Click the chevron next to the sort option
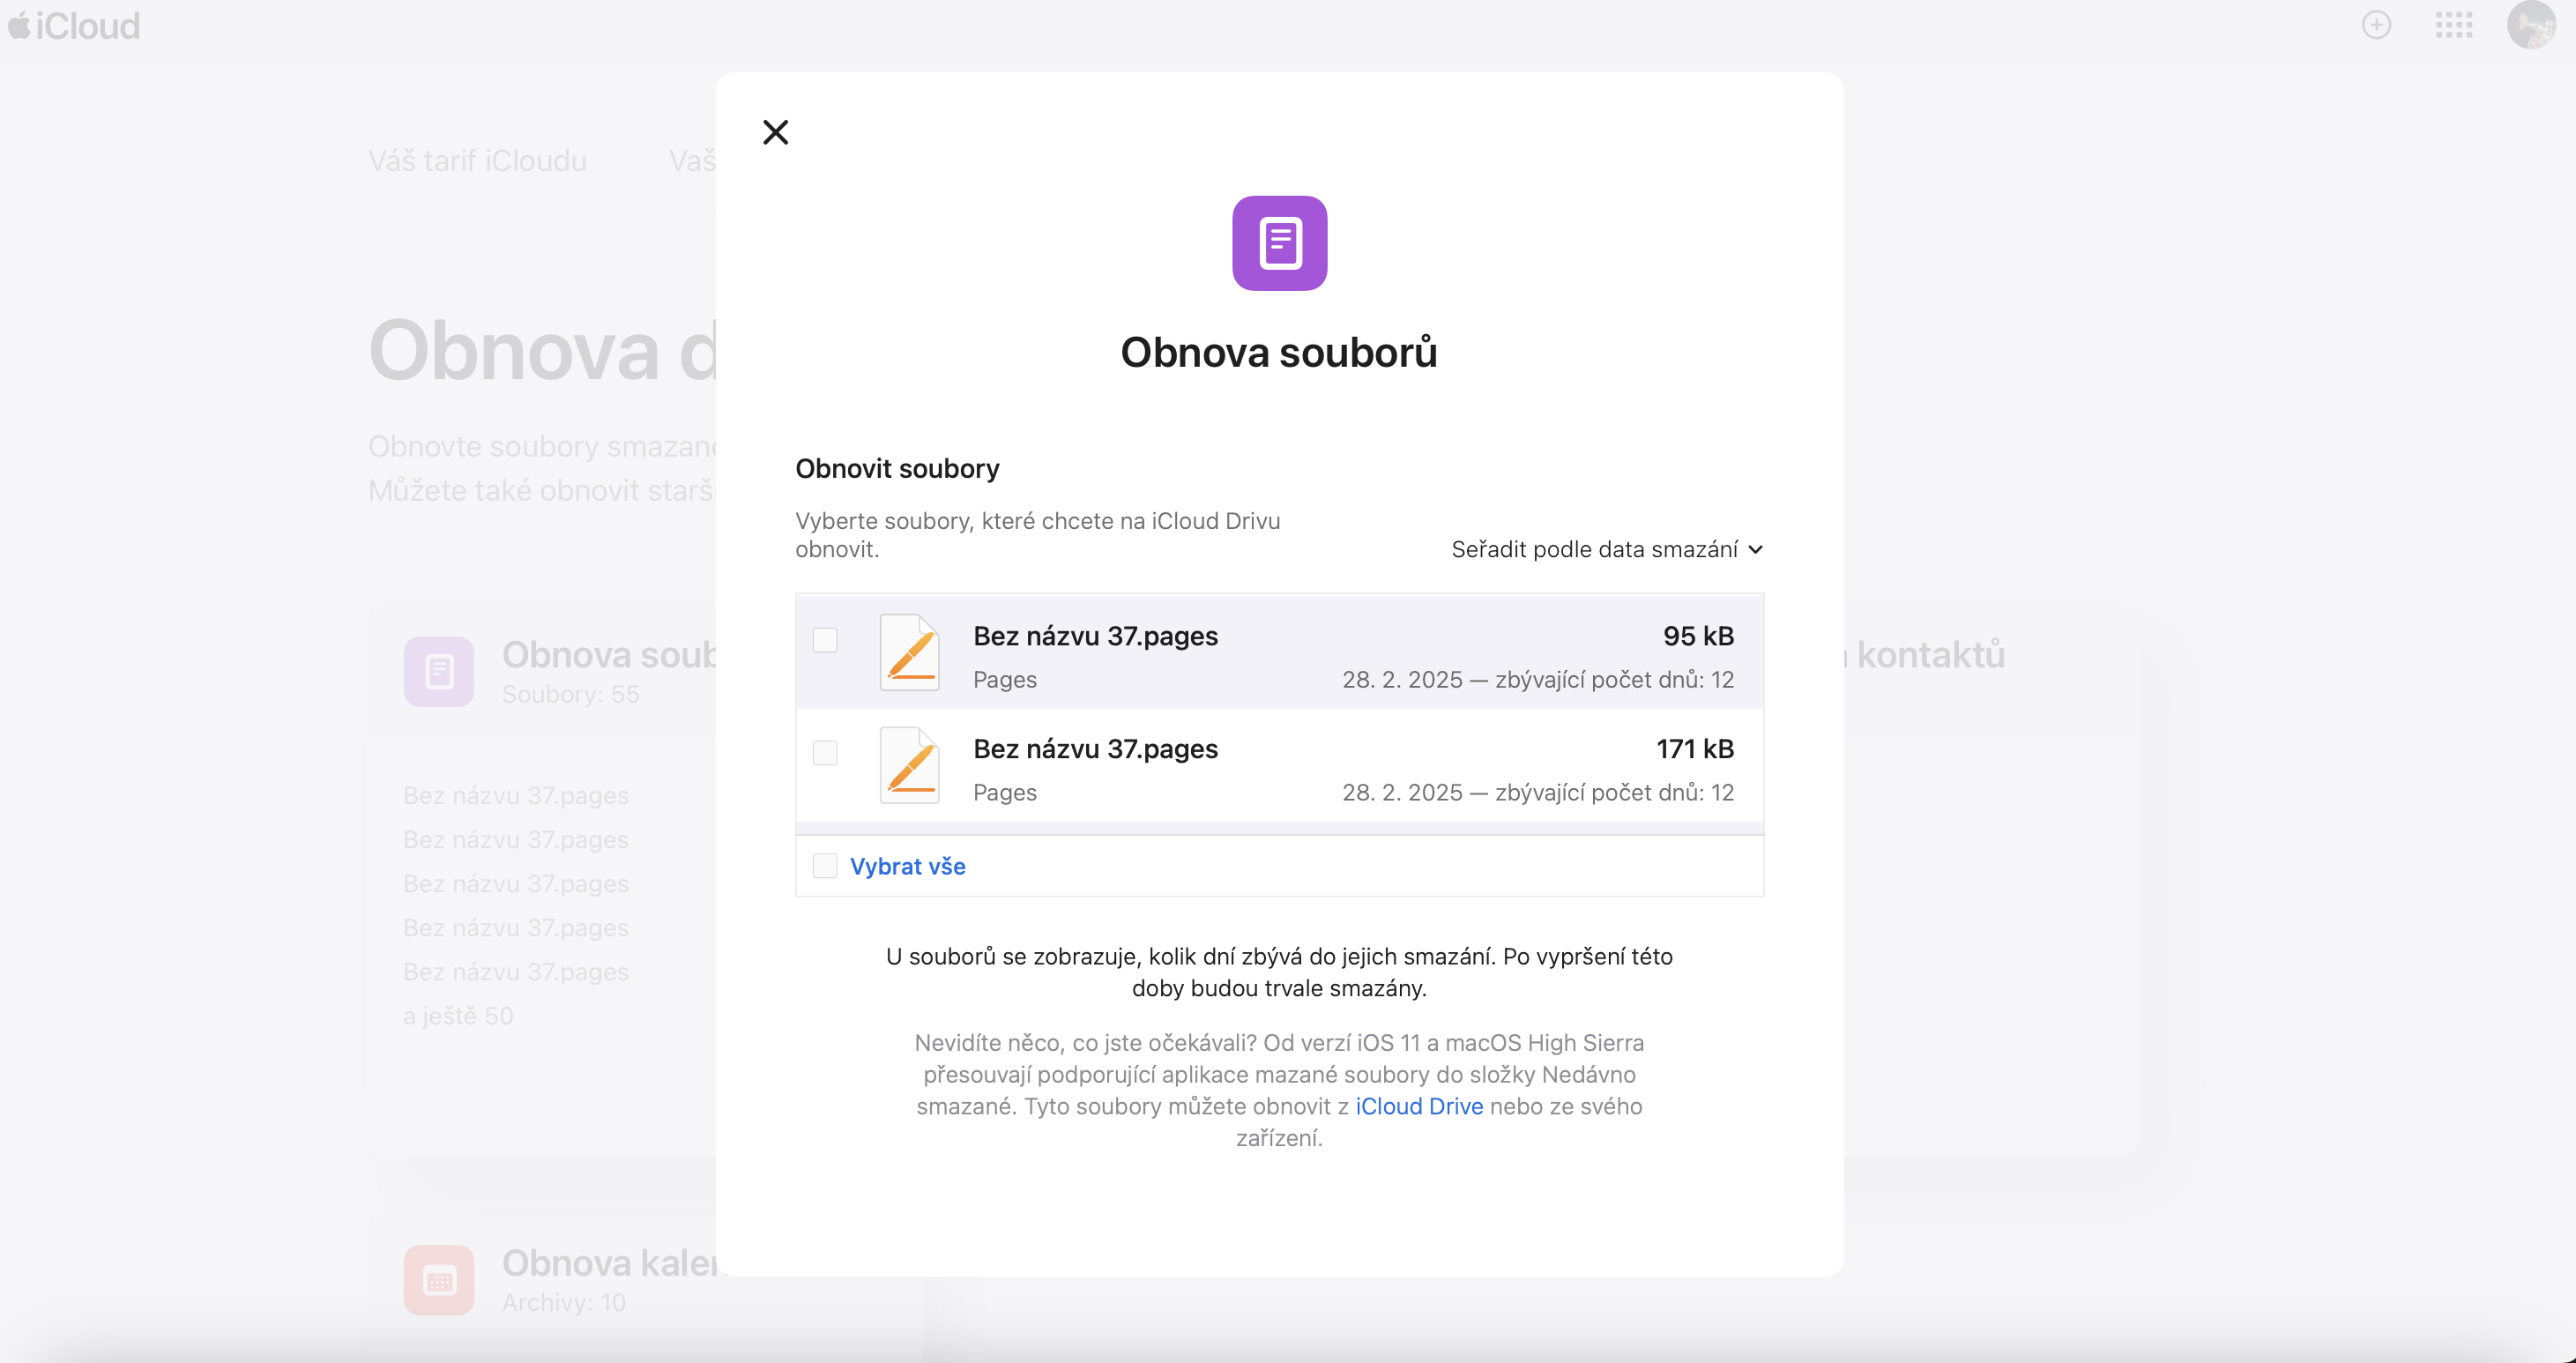The image size is (2576, 1363). [1756, 549]
